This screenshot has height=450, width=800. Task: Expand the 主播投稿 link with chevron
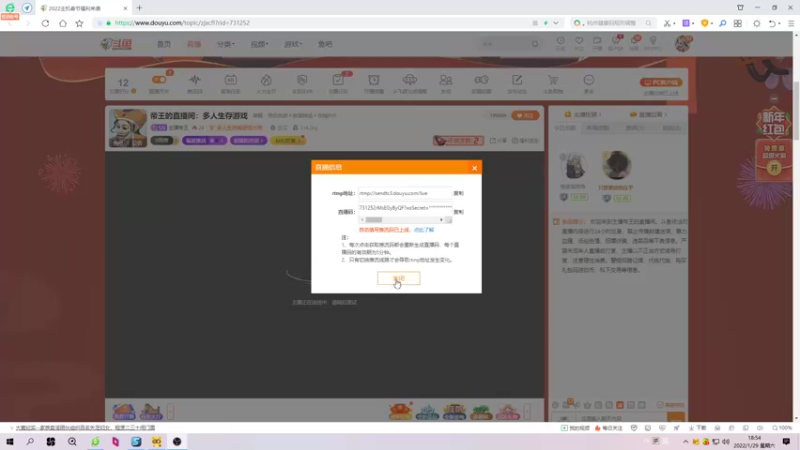(x=583, y=115)
